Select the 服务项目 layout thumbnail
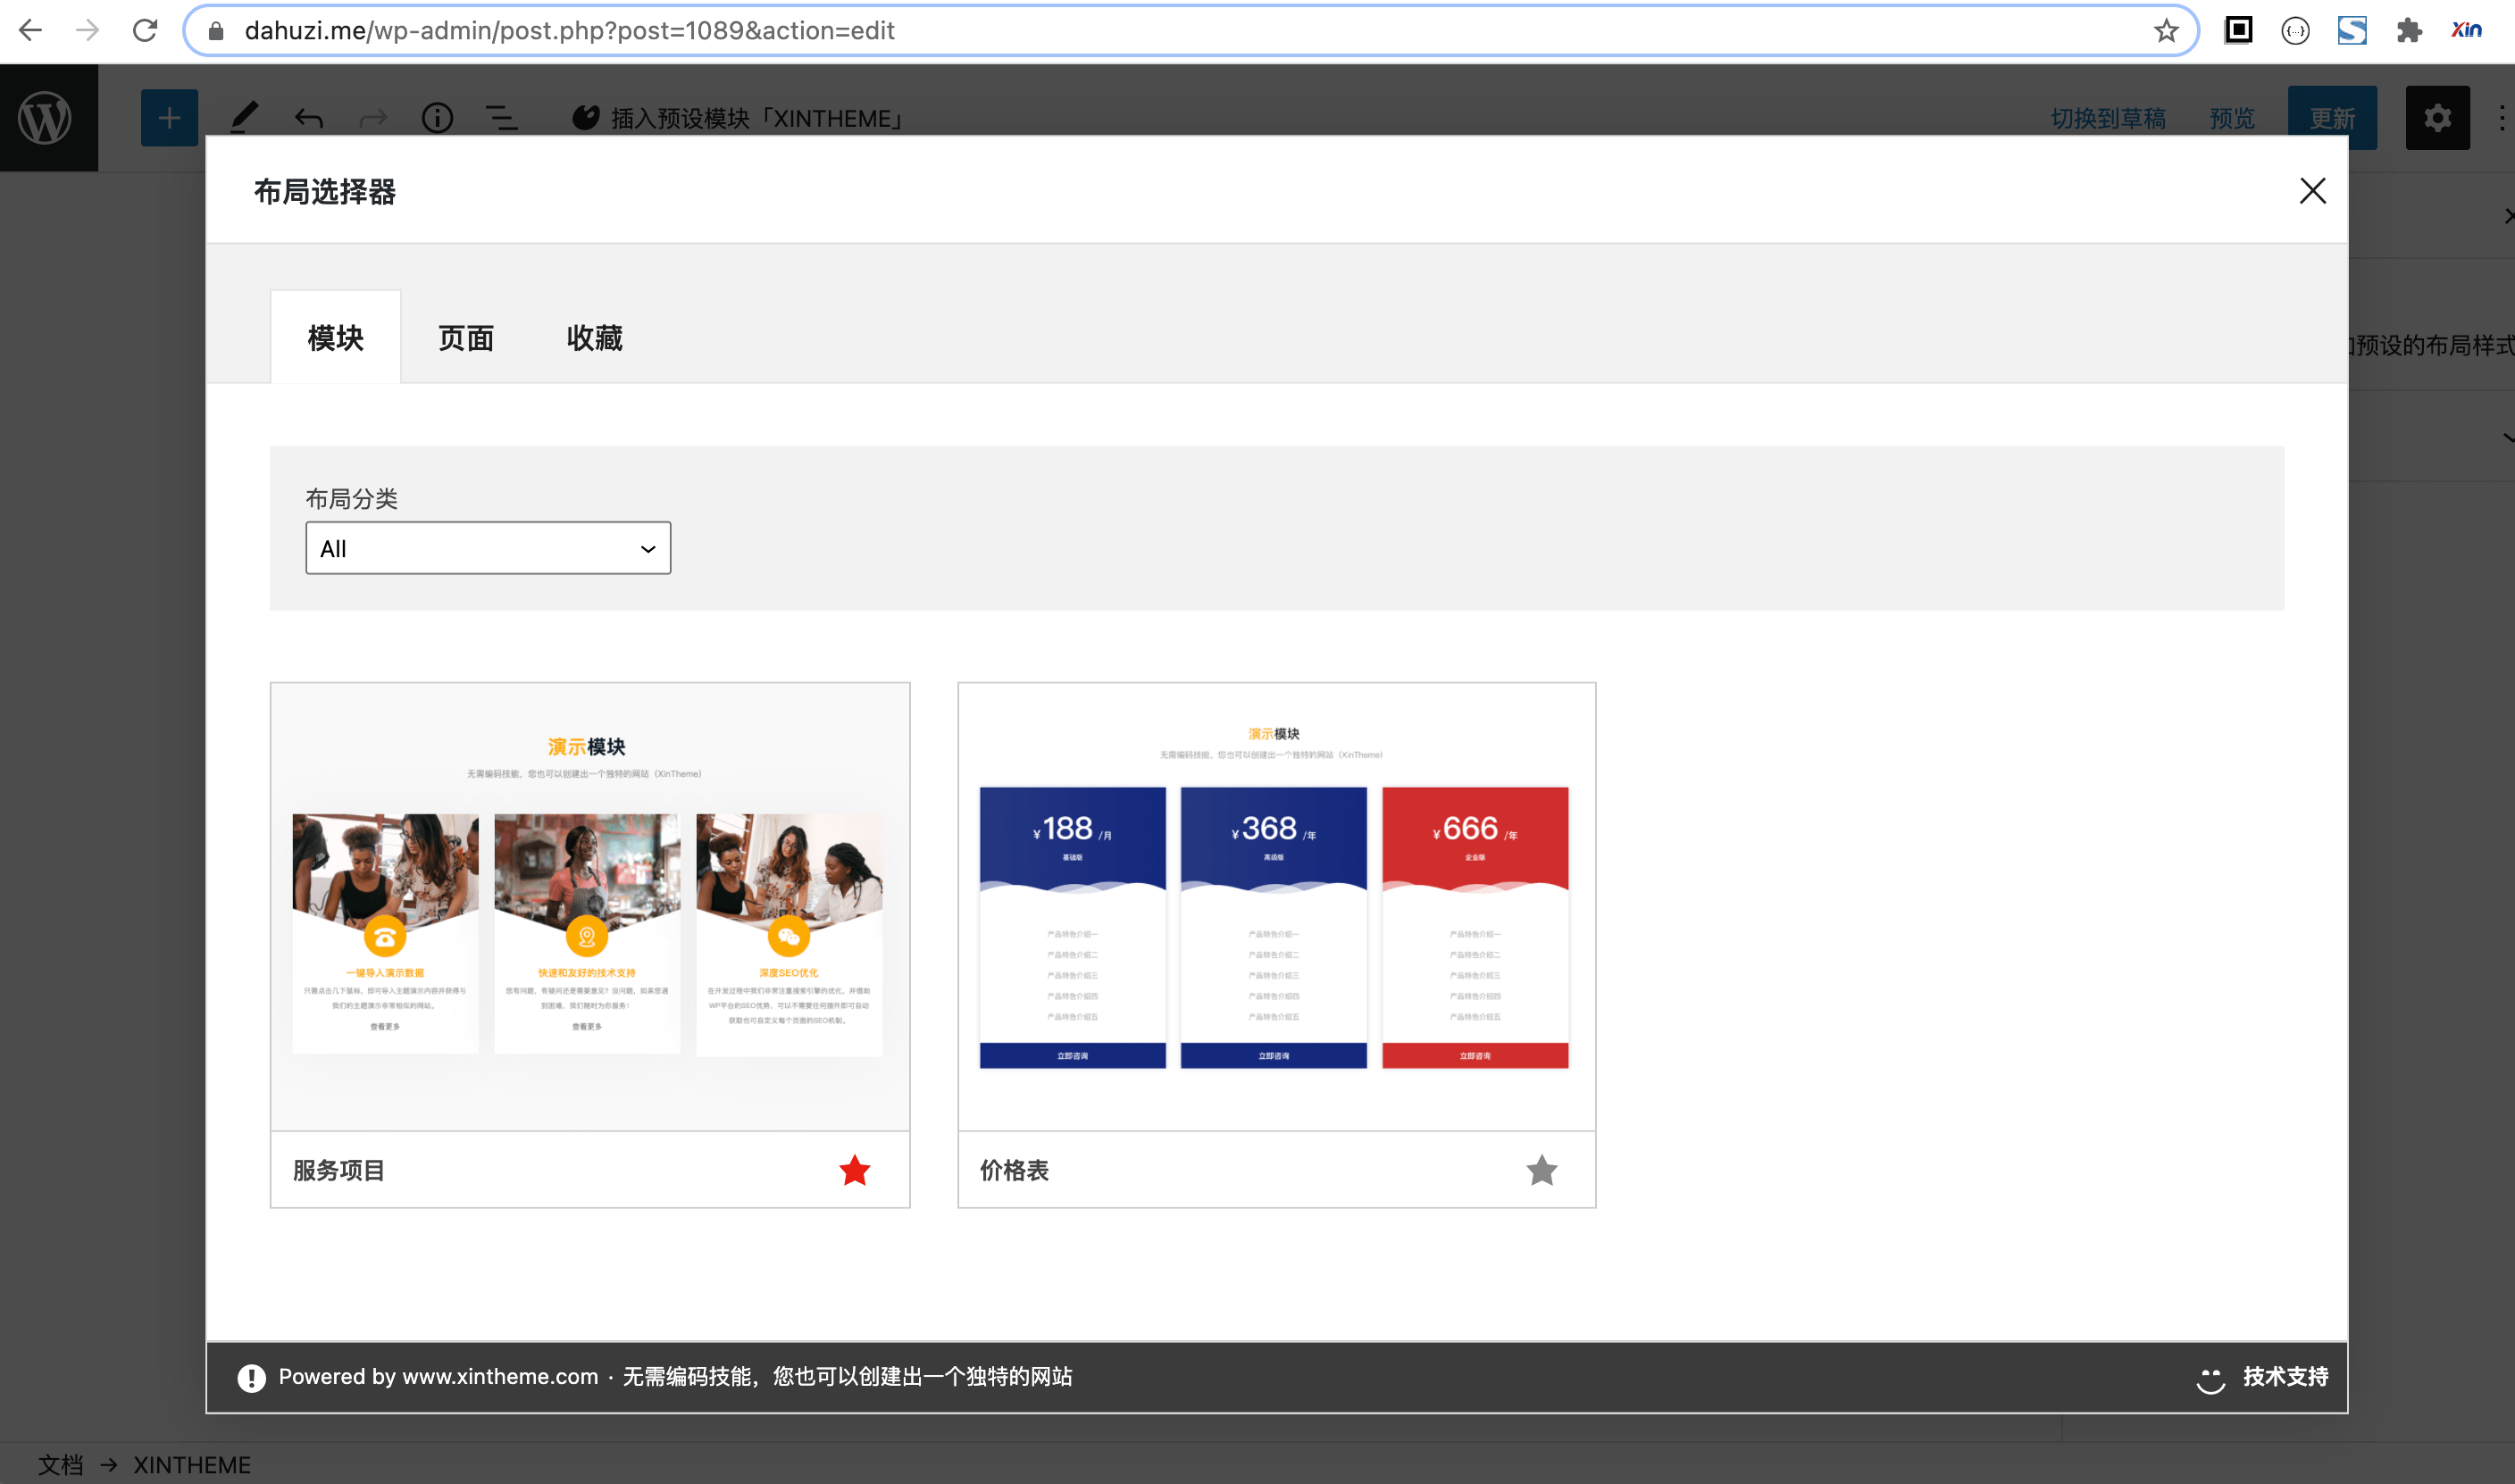 [589, 906]
